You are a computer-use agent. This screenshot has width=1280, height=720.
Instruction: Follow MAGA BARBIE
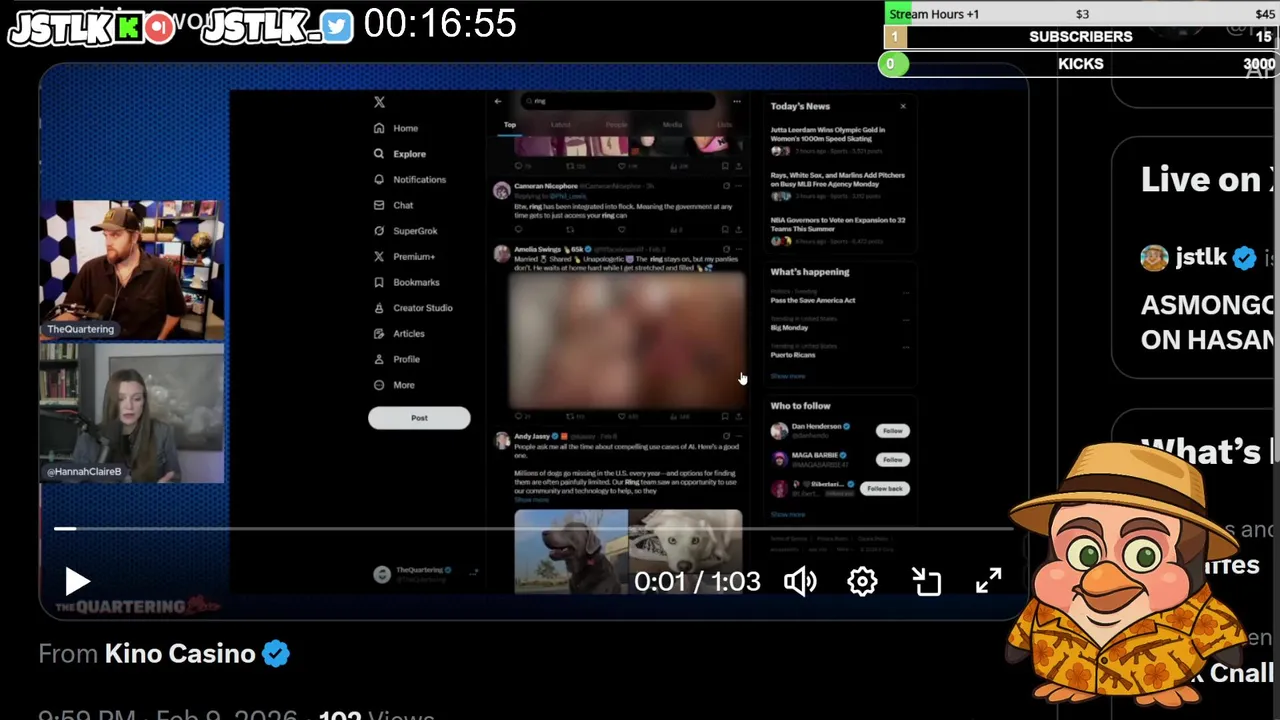(x=892, y=460)
